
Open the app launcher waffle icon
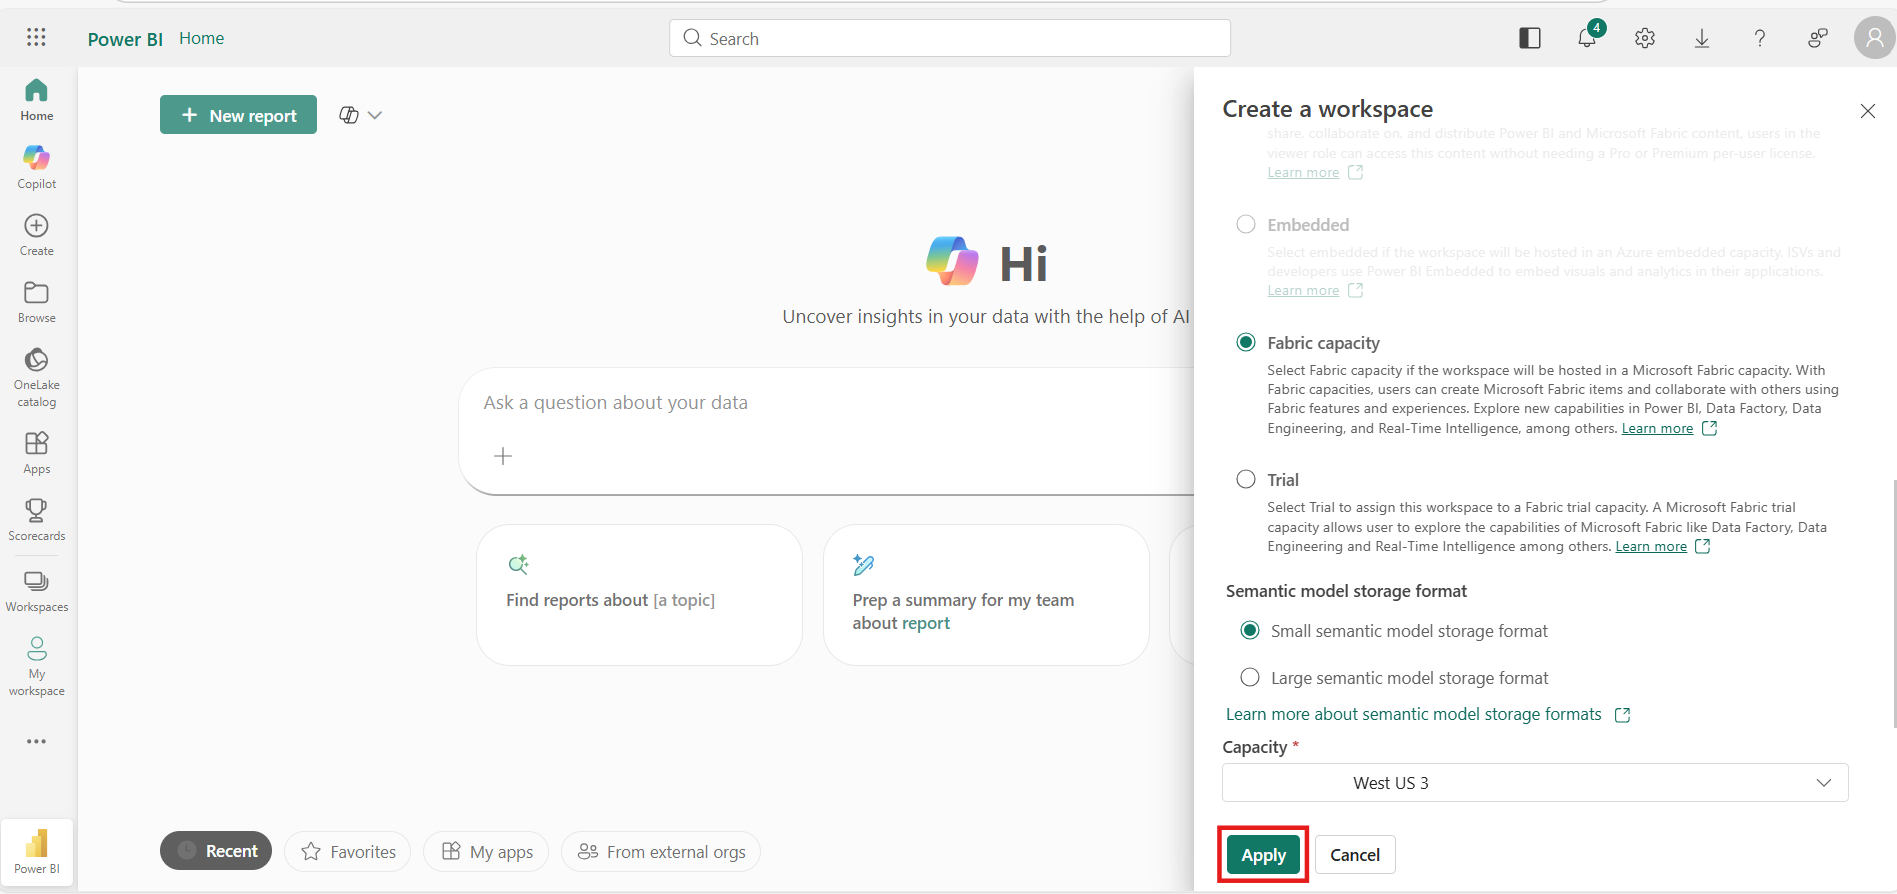[x=36, y=37]
